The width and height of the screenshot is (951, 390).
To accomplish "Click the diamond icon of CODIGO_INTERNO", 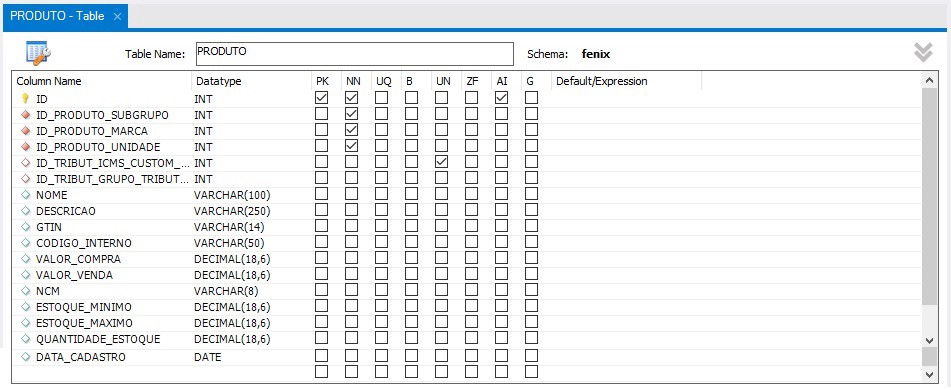I will (x=25, y=243).
